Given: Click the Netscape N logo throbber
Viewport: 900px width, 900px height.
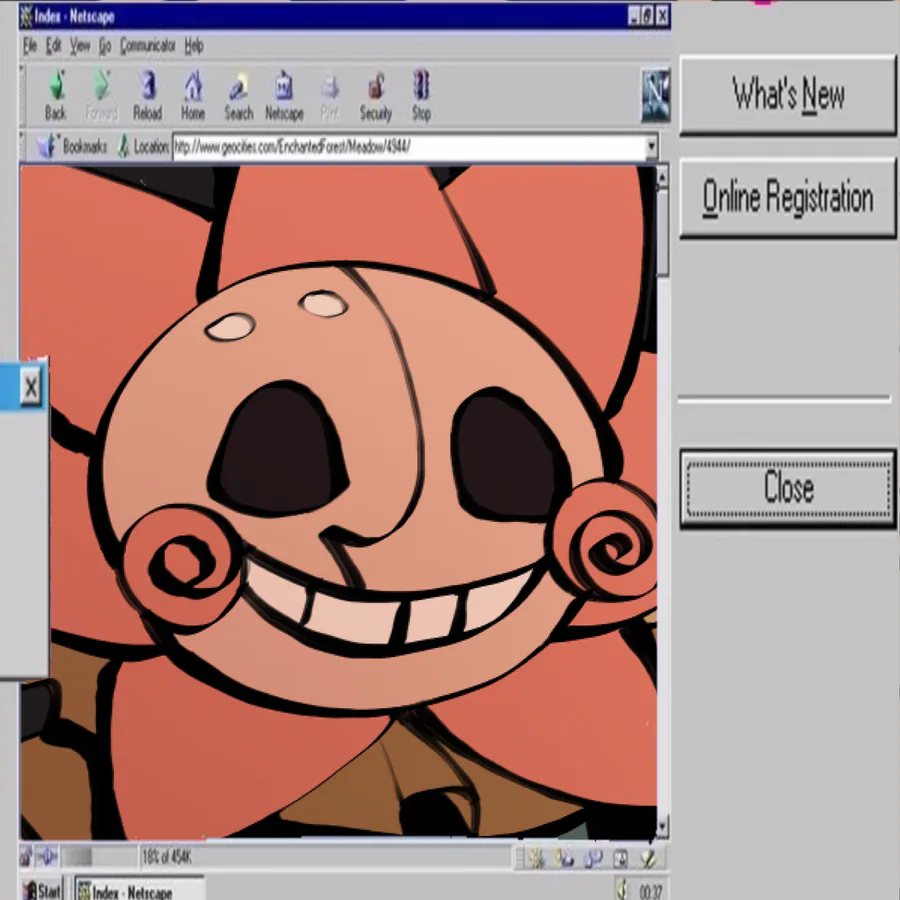Looking at the screenshot, I should [655, 95].
